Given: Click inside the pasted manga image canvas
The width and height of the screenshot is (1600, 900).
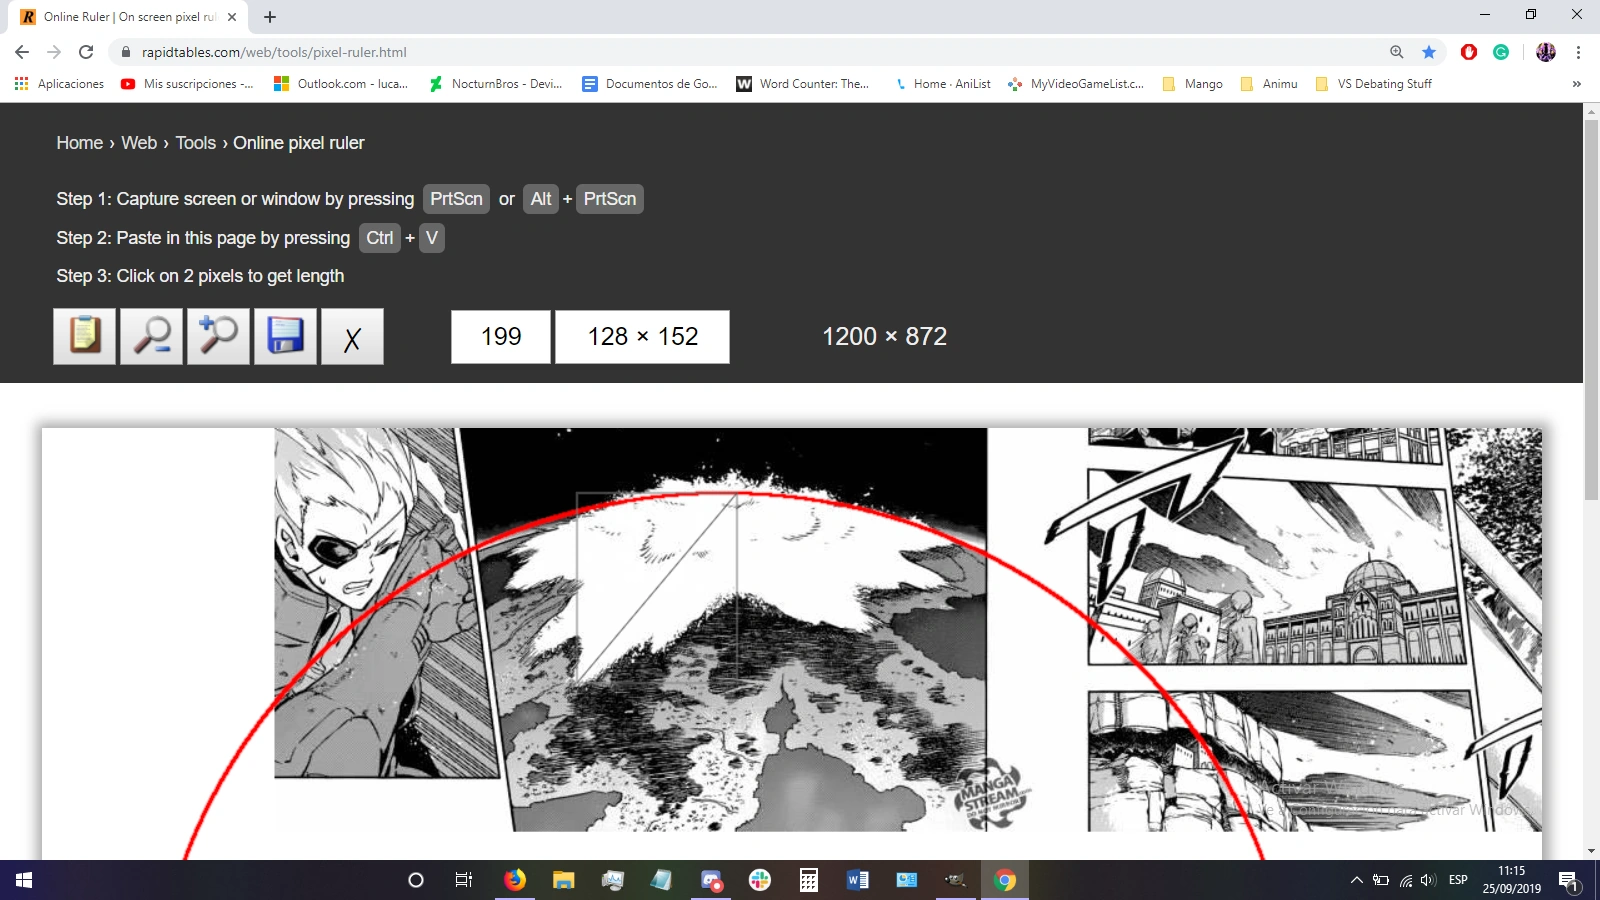Looking at the screenshot, I should pyautogui.click(x=792, y=643).
